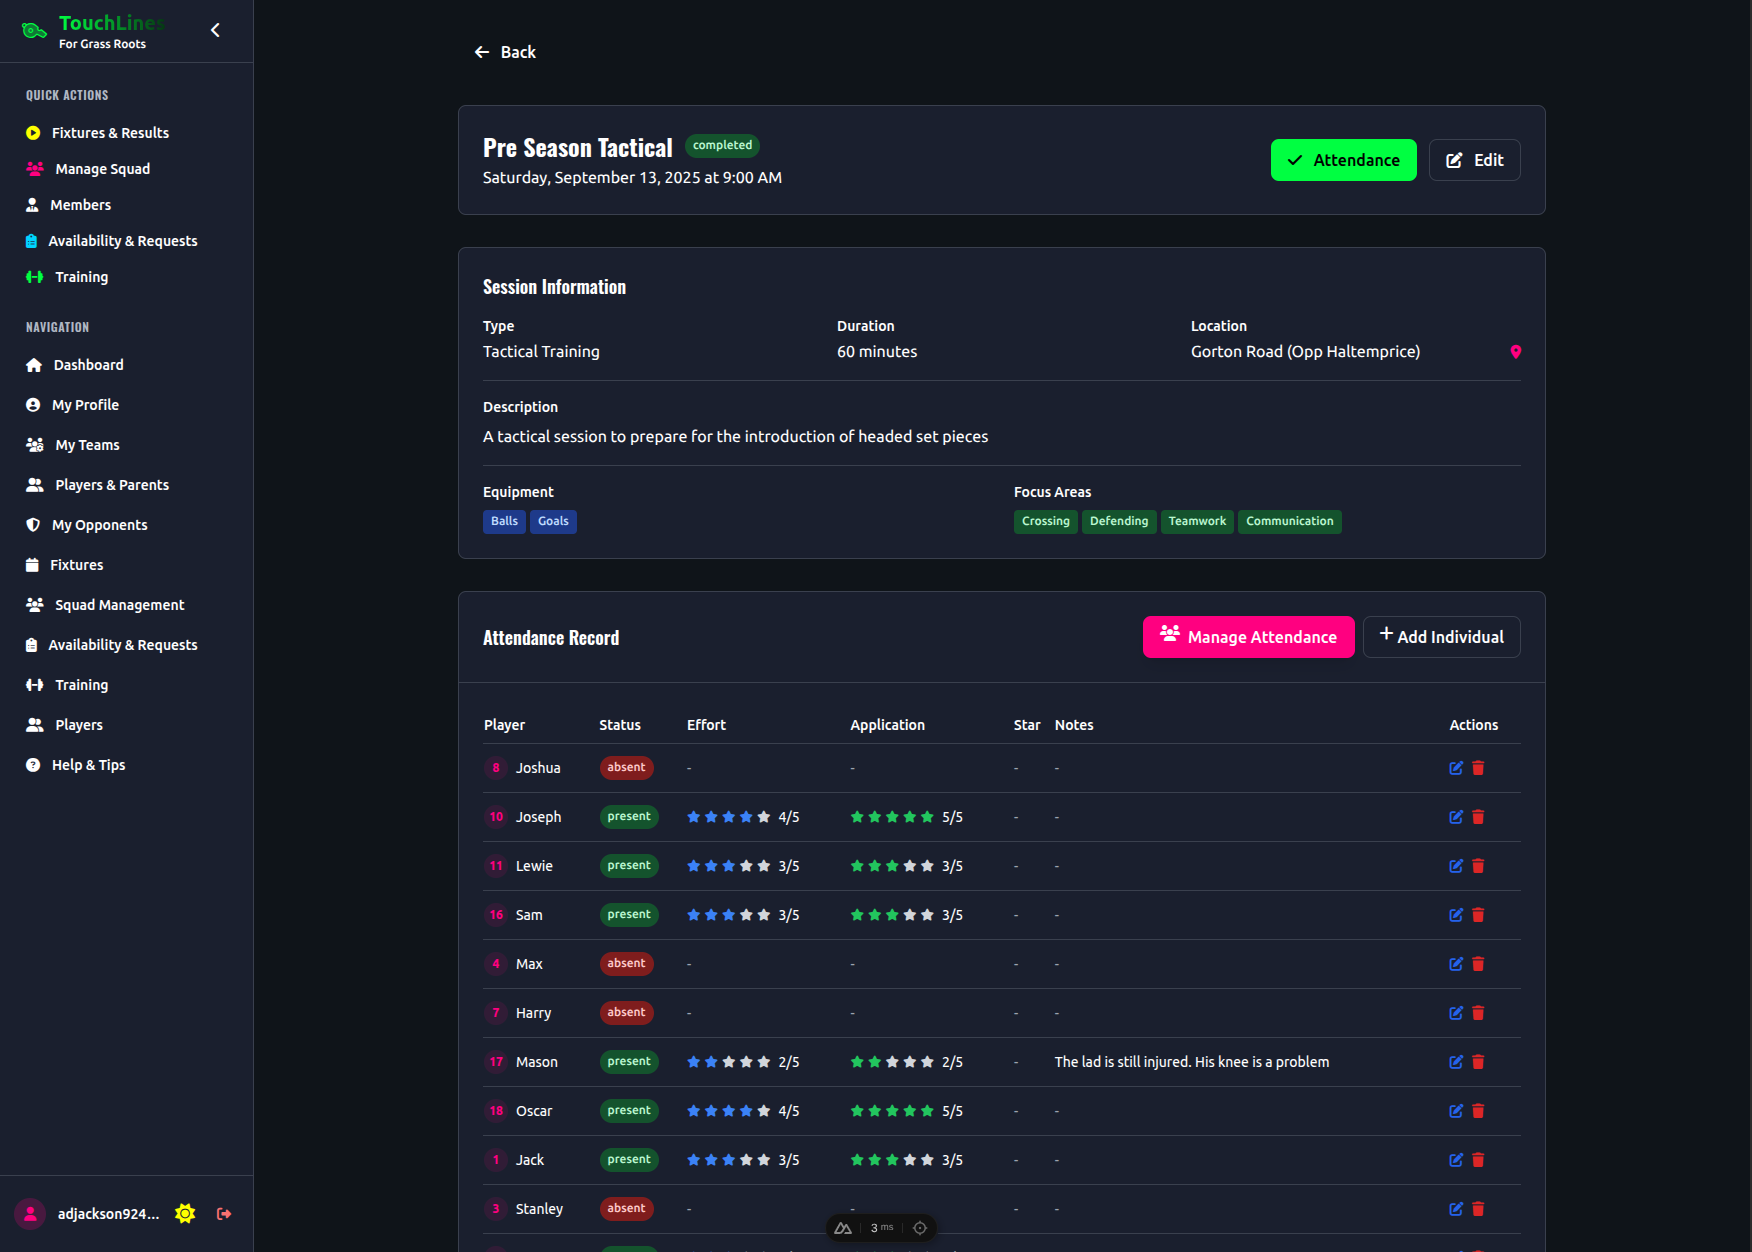Click the pink location pin beside Gorton Road
1752x1252 pixels.
point(1517,352)
